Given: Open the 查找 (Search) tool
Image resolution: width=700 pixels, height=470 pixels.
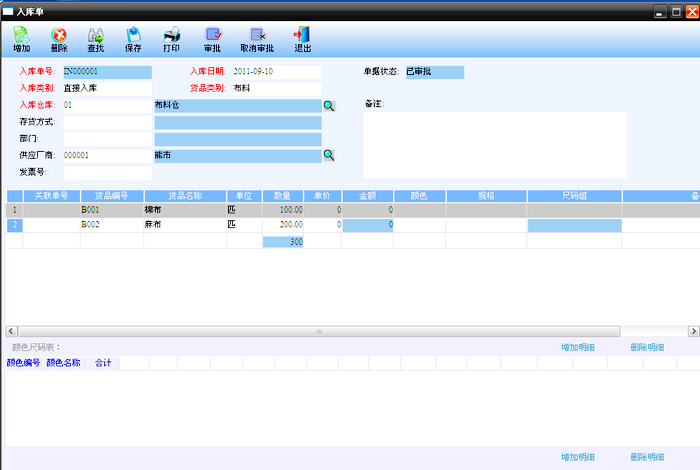Looking at the screenshot, I should point(96,39).
